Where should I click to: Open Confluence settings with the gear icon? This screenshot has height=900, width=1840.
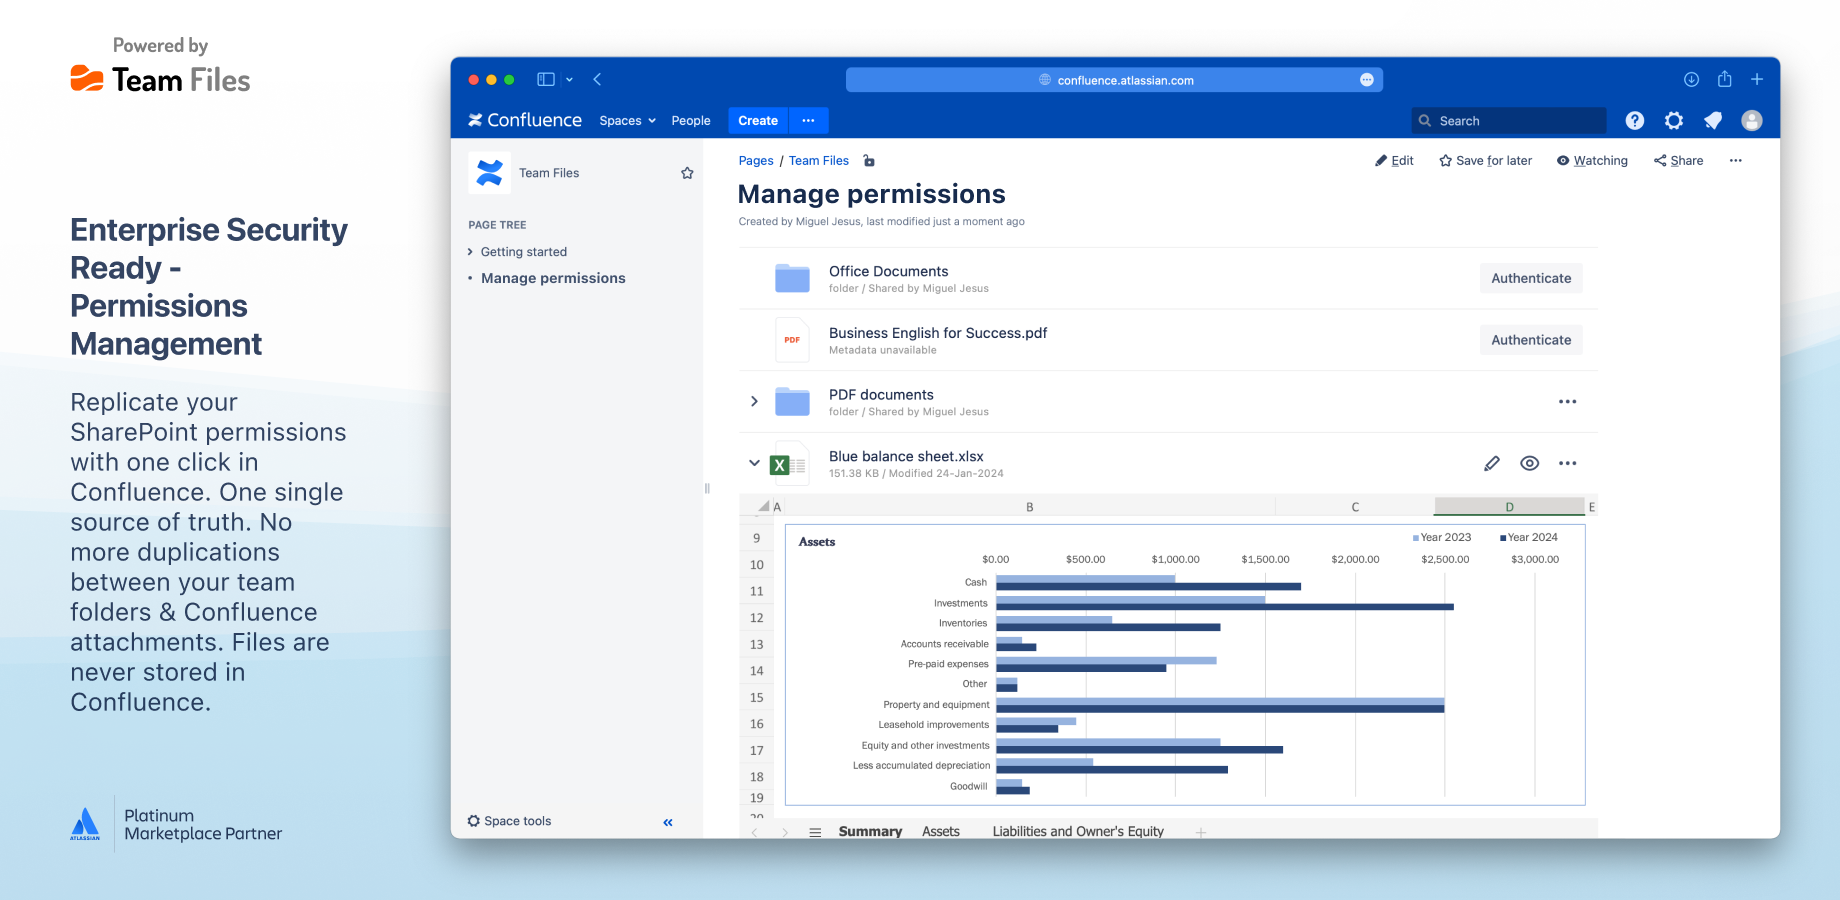pos(1673,120)
